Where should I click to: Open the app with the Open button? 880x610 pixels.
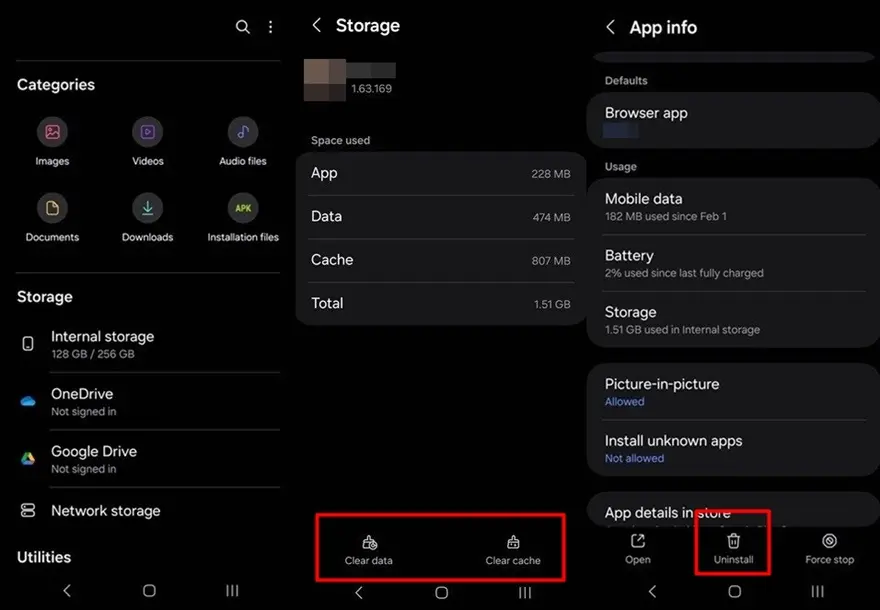(x=637, y=547)
